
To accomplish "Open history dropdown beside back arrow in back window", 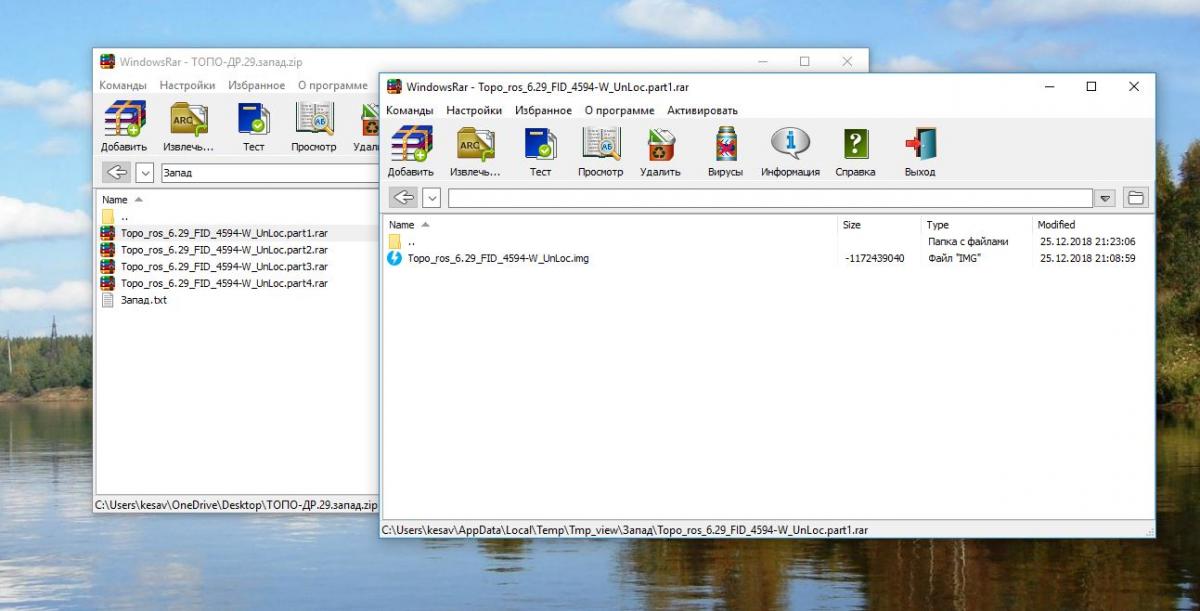I will (145, 173).
